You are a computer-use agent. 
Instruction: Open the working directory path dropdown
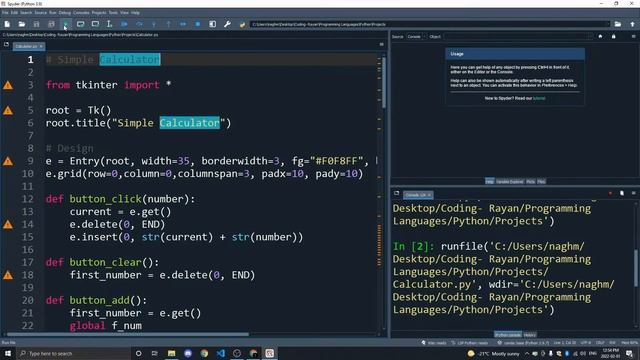(607, 24)
